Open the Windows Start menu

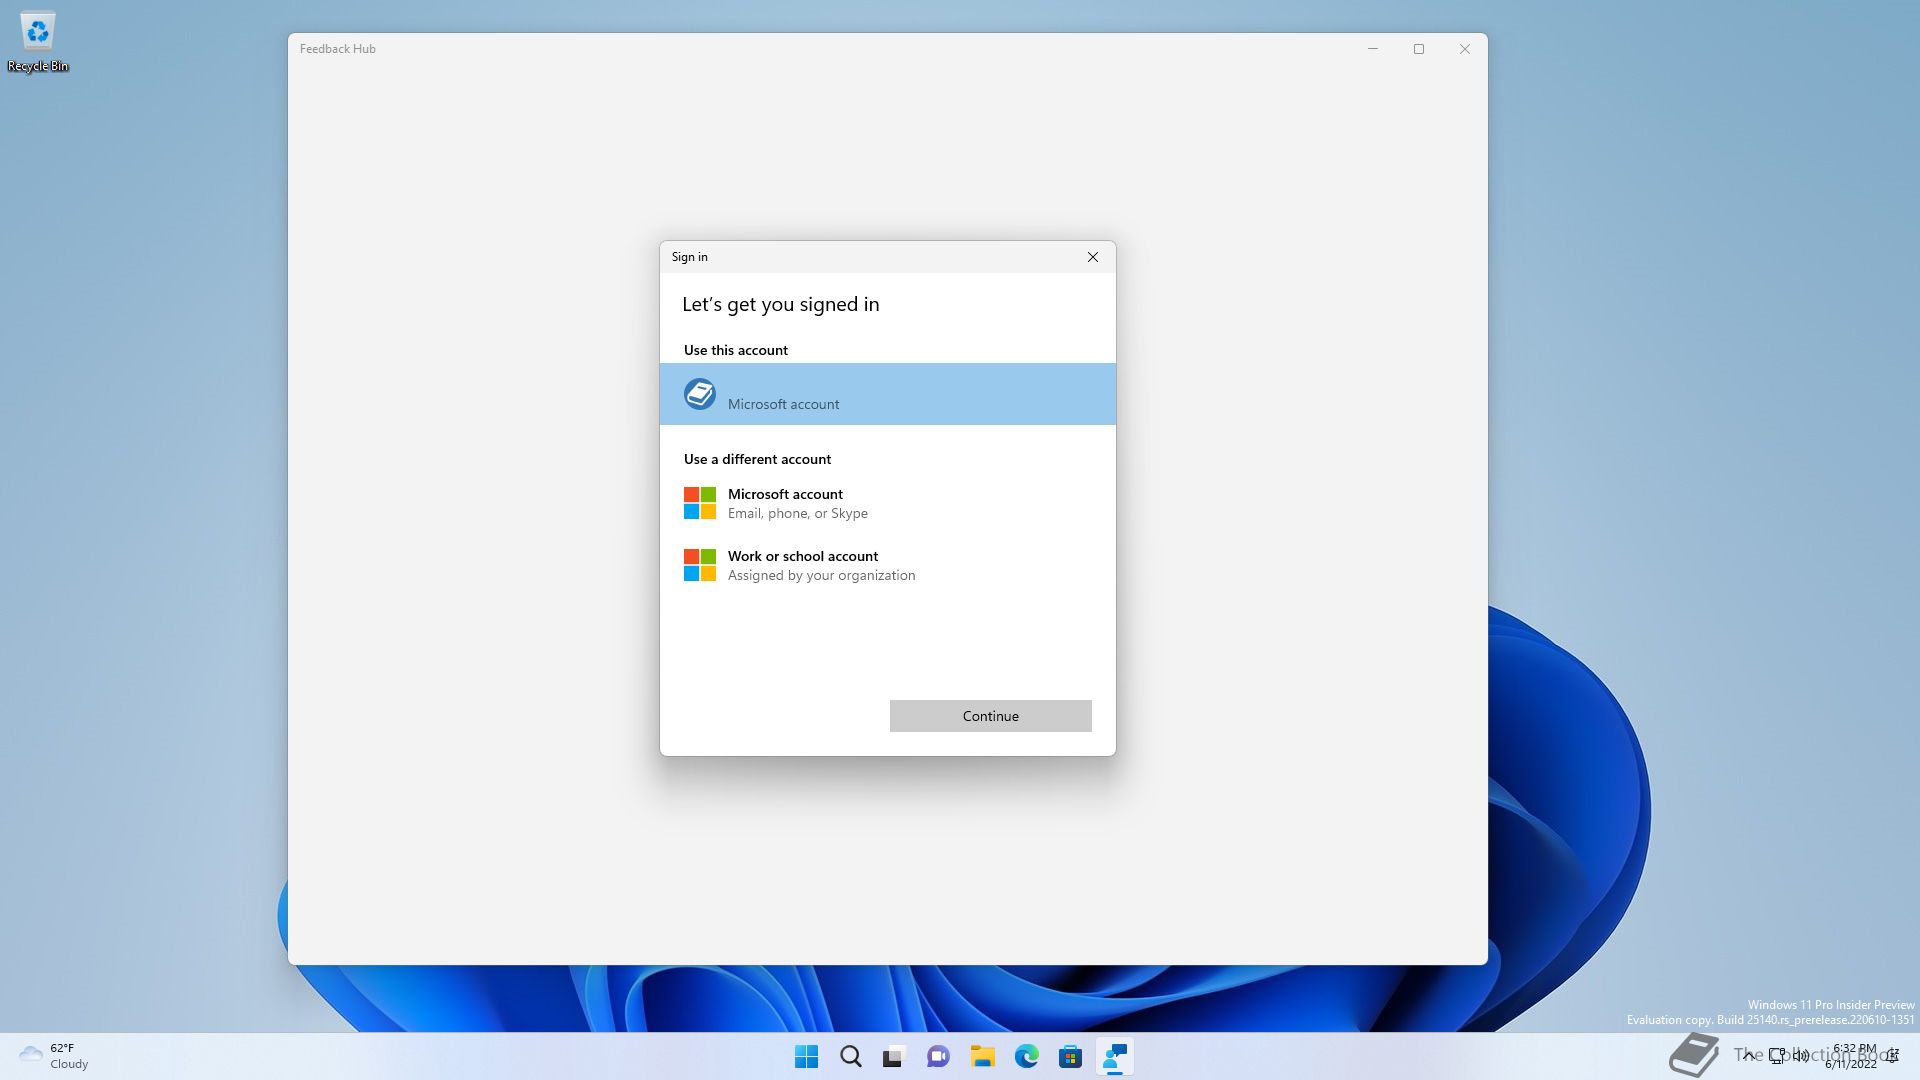tap(806, 1057)
